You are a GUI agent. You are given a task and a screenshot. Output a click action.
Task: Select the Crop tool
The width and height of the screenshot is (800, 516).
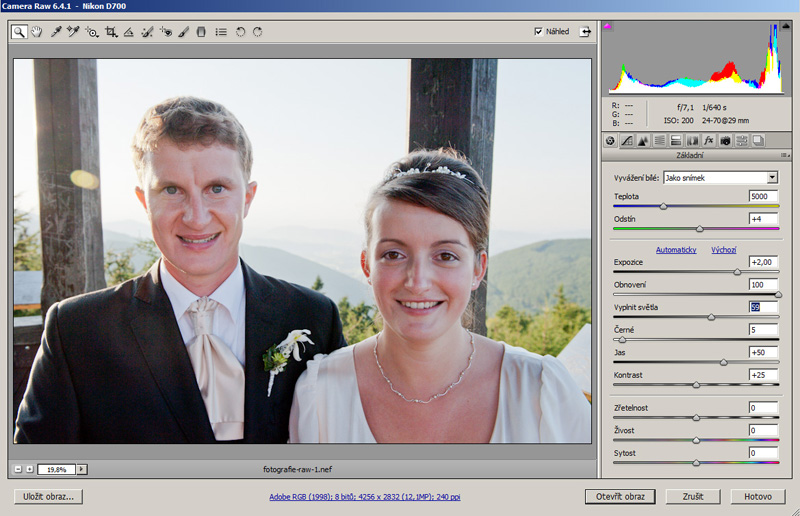coord(111,32)
